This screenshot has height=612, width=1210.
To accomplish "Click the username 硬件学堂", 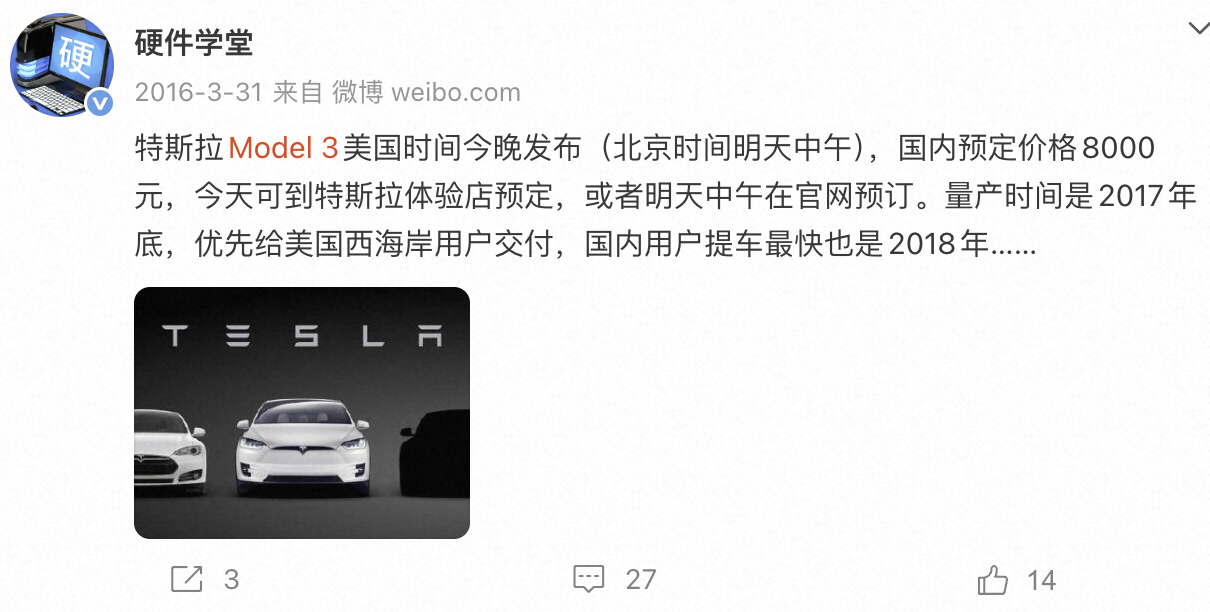I will pyautogui.click(x=194, y=44).
